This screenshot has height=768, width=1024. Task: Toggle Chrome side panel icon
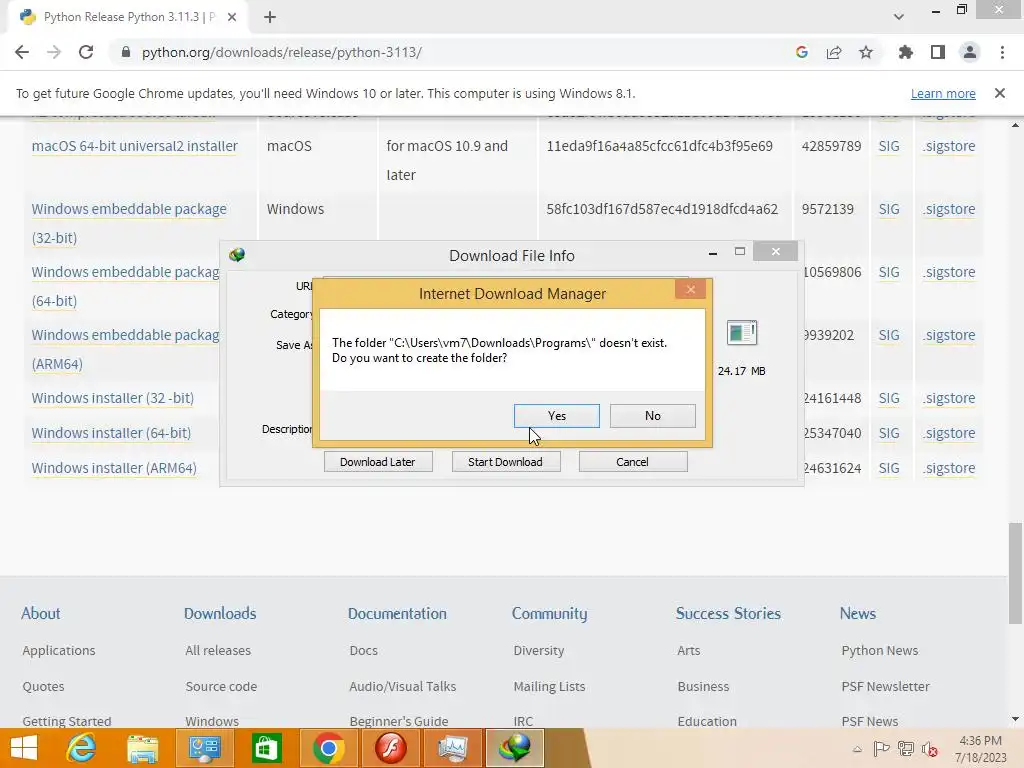(938, 52)
